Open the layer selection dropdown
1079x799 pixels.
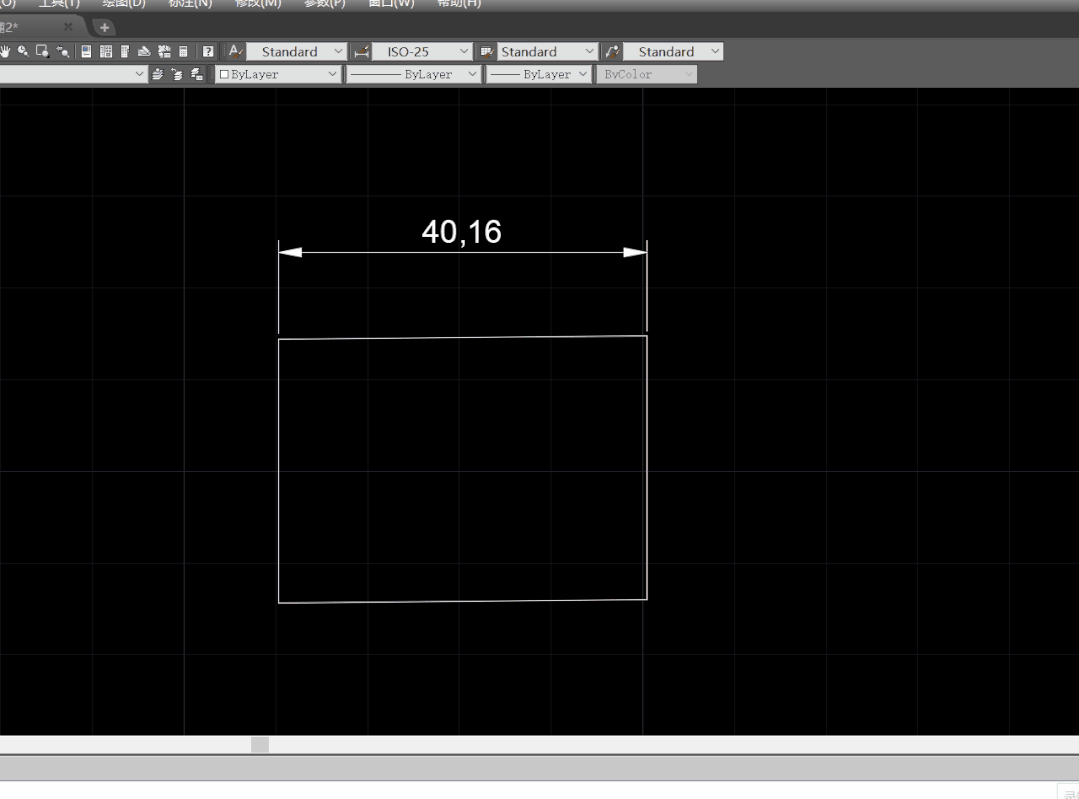[73, 74]
